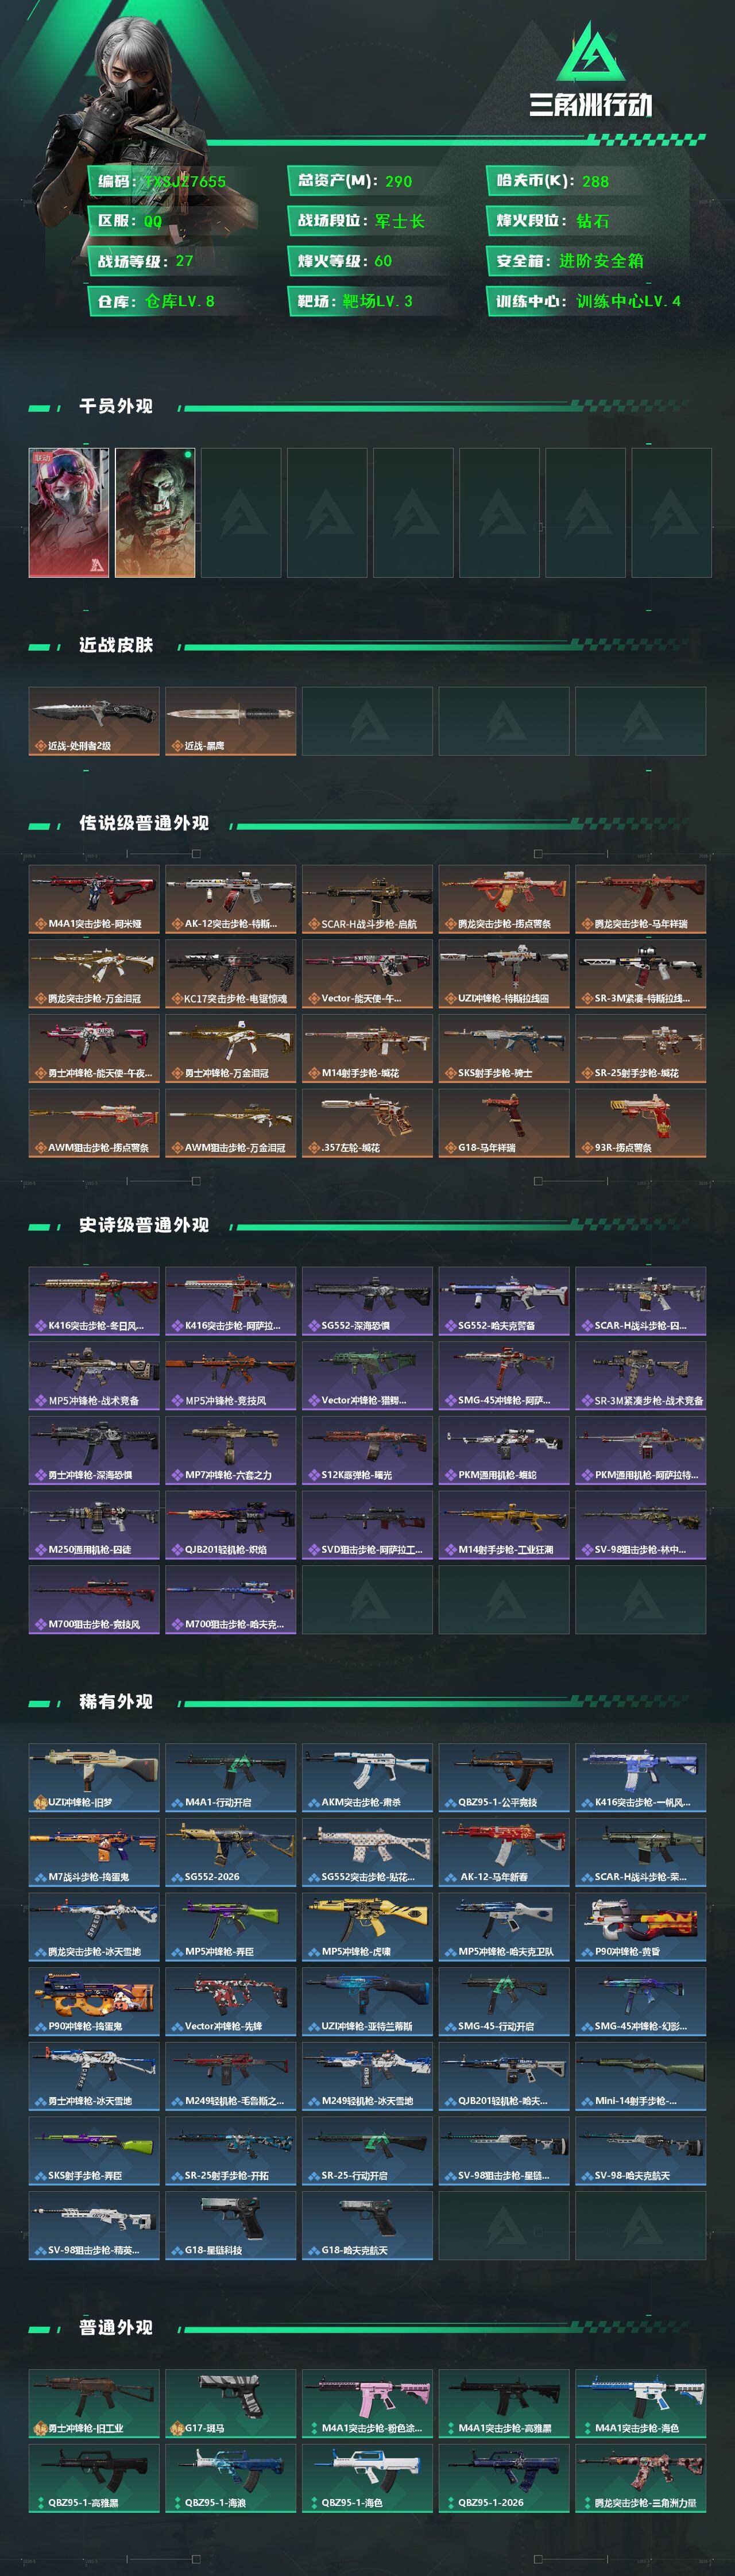Pick the G17-斑马 pistol skin
This screenshot has width=735, height=2576.
230,2403
